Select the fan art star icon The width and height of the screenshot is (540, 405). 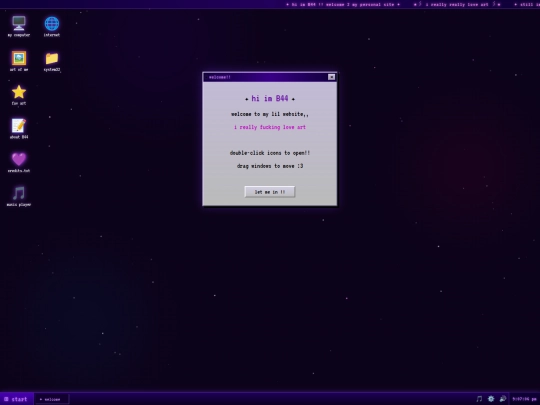point(19,95)
